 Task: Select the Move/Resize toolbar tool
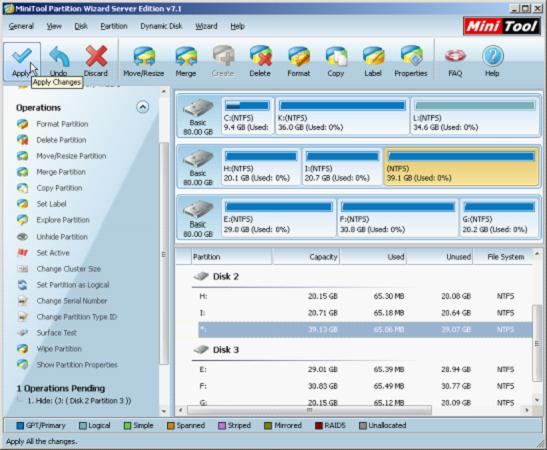(x=144, y=61)
